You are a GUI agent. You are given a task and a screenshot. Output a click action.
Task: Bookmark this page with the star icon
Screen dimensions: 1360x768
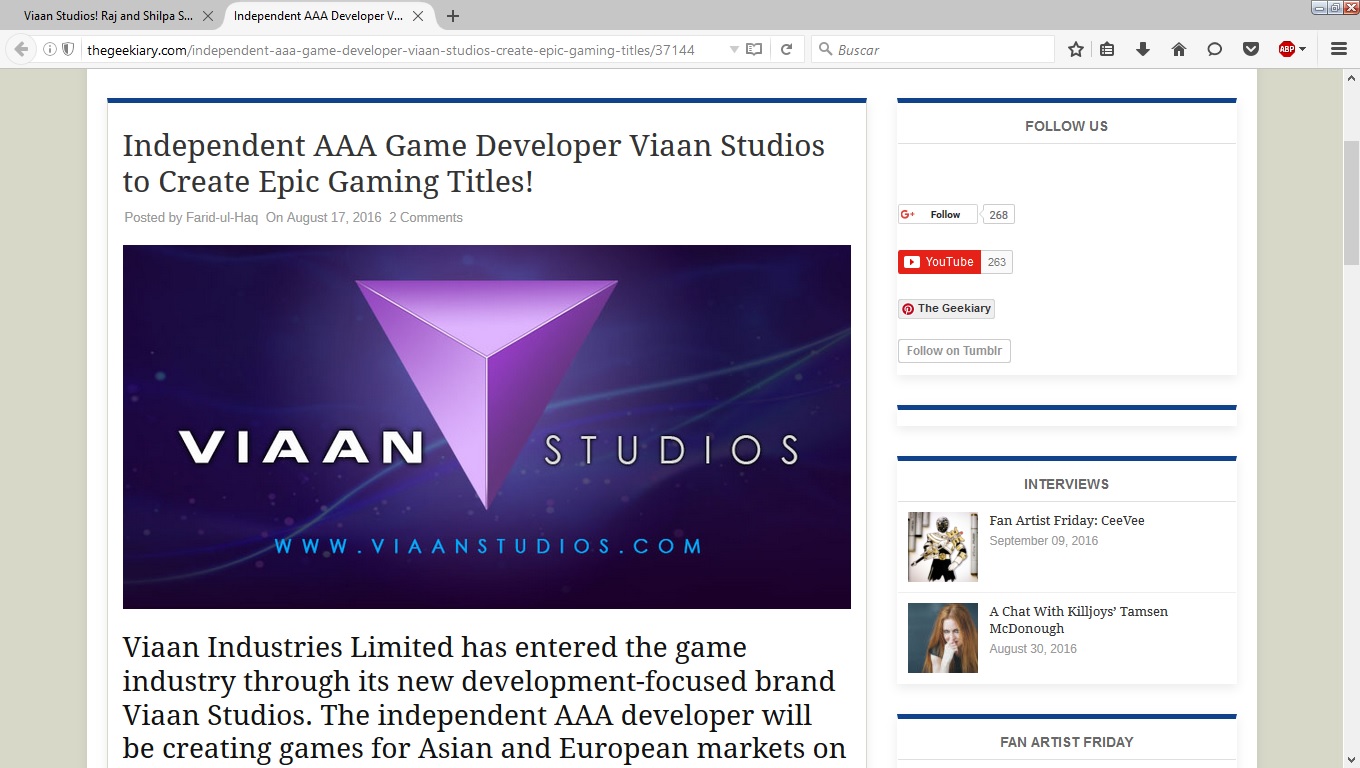(x=1076, y=49)
